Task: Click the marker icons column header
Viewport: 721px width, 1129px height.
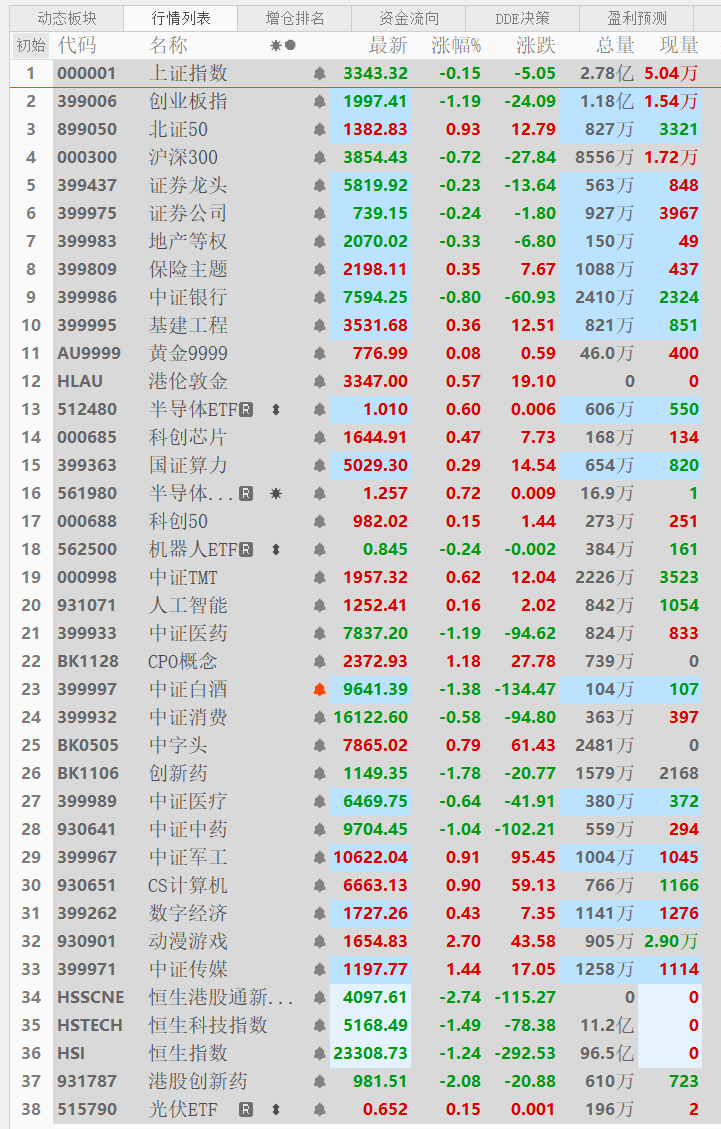Action: click(283, 46)
